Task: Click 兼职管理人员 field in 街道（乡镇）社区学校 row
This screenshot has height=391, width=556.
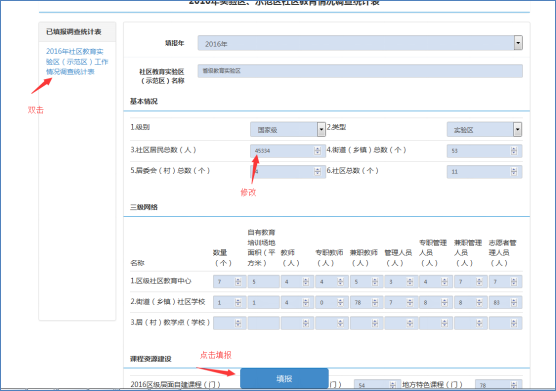Action: [x=471, y=302]
